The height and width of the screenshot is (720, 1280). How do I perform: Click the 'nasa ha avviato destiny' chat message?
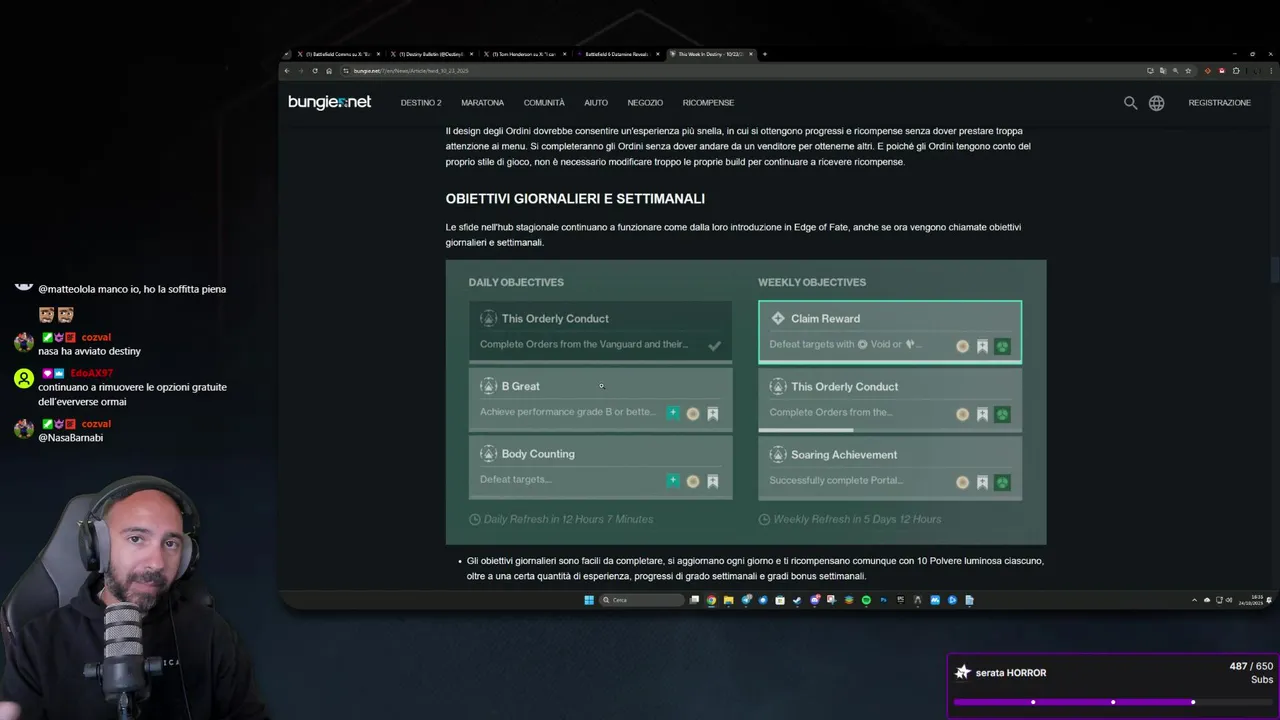(x=89, y=351)
